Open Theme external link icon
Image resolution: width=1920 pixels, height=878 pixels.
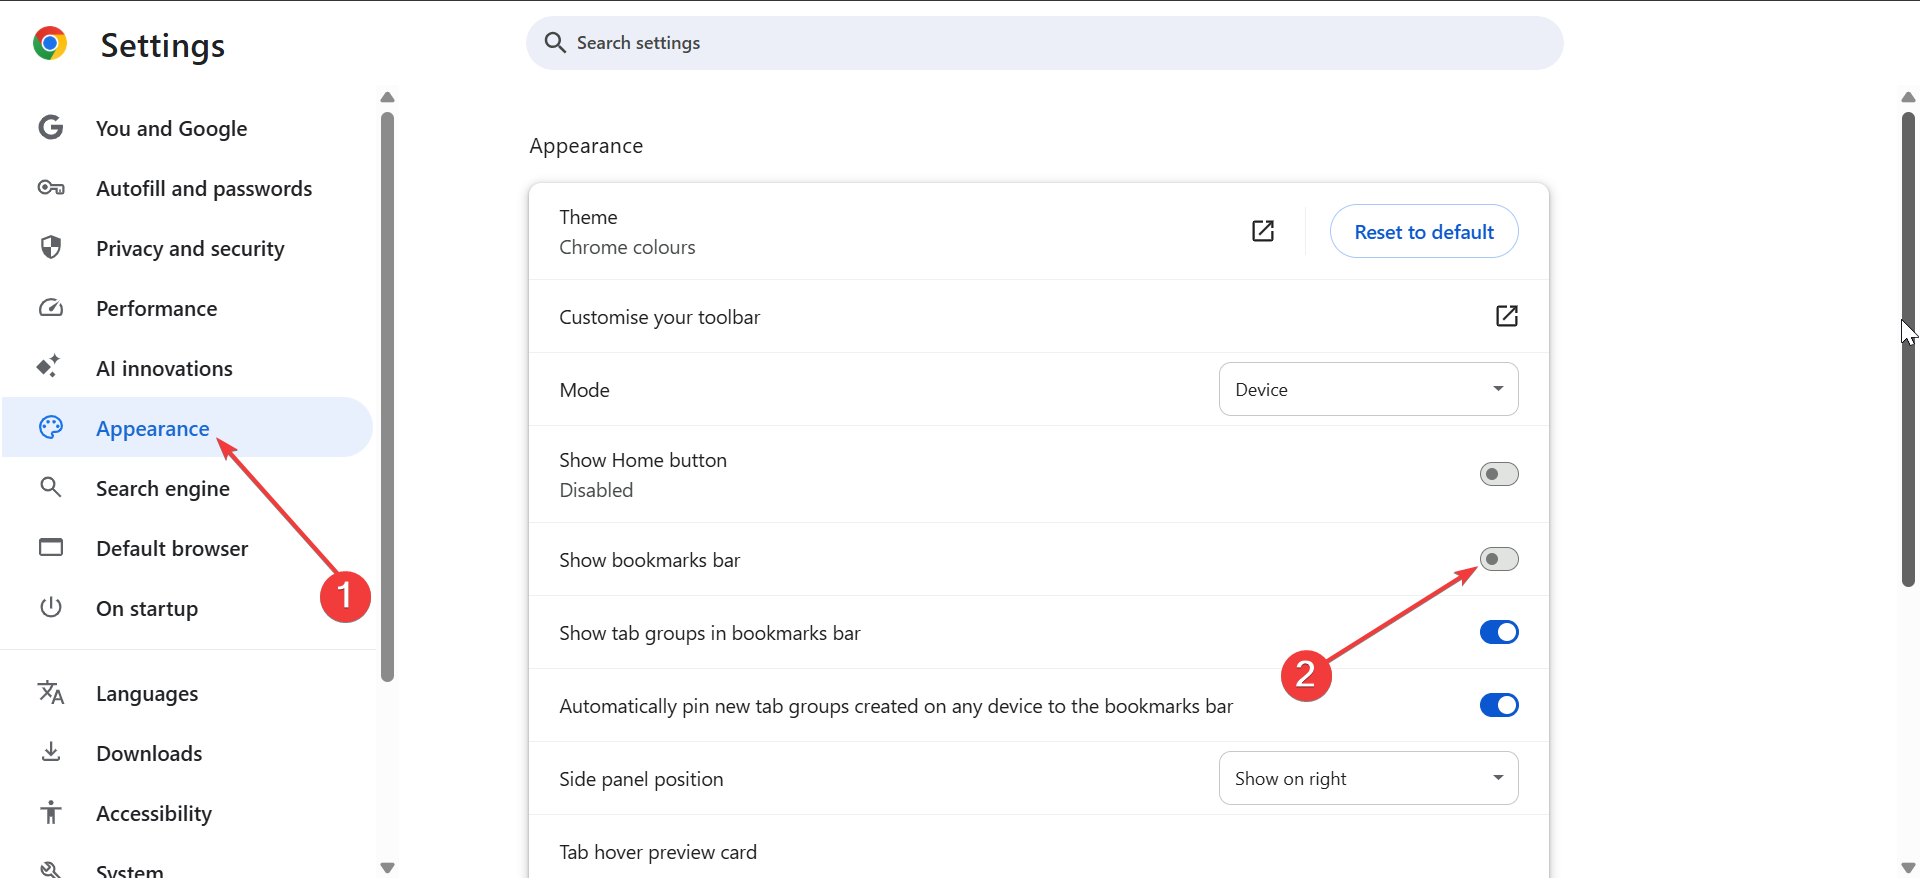pos(1263,231)
